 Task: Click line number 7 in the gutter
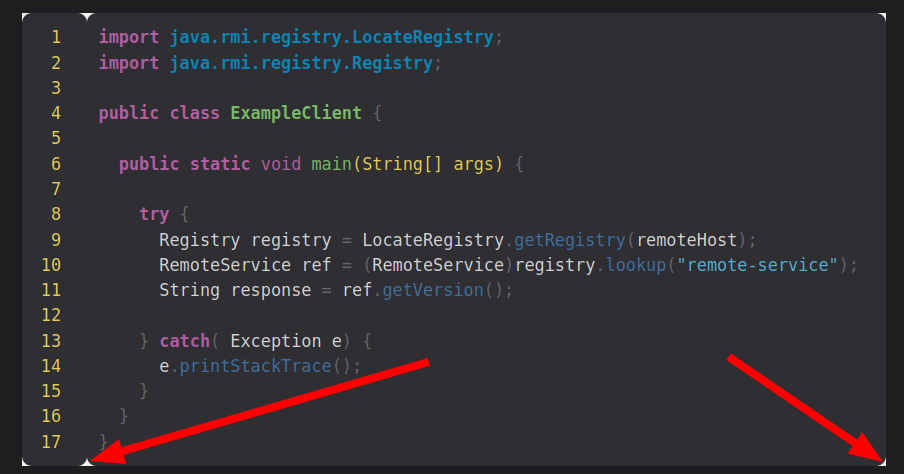click(x=56, y=189)
